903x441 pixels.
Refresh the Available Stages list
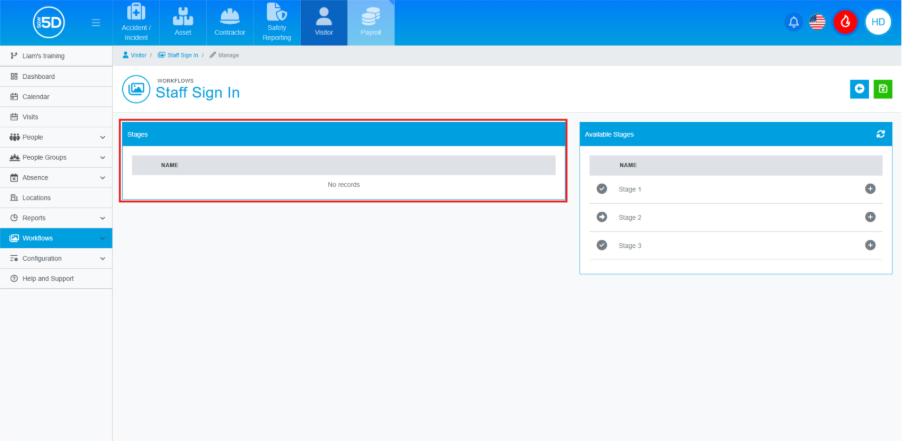(880, 134)
